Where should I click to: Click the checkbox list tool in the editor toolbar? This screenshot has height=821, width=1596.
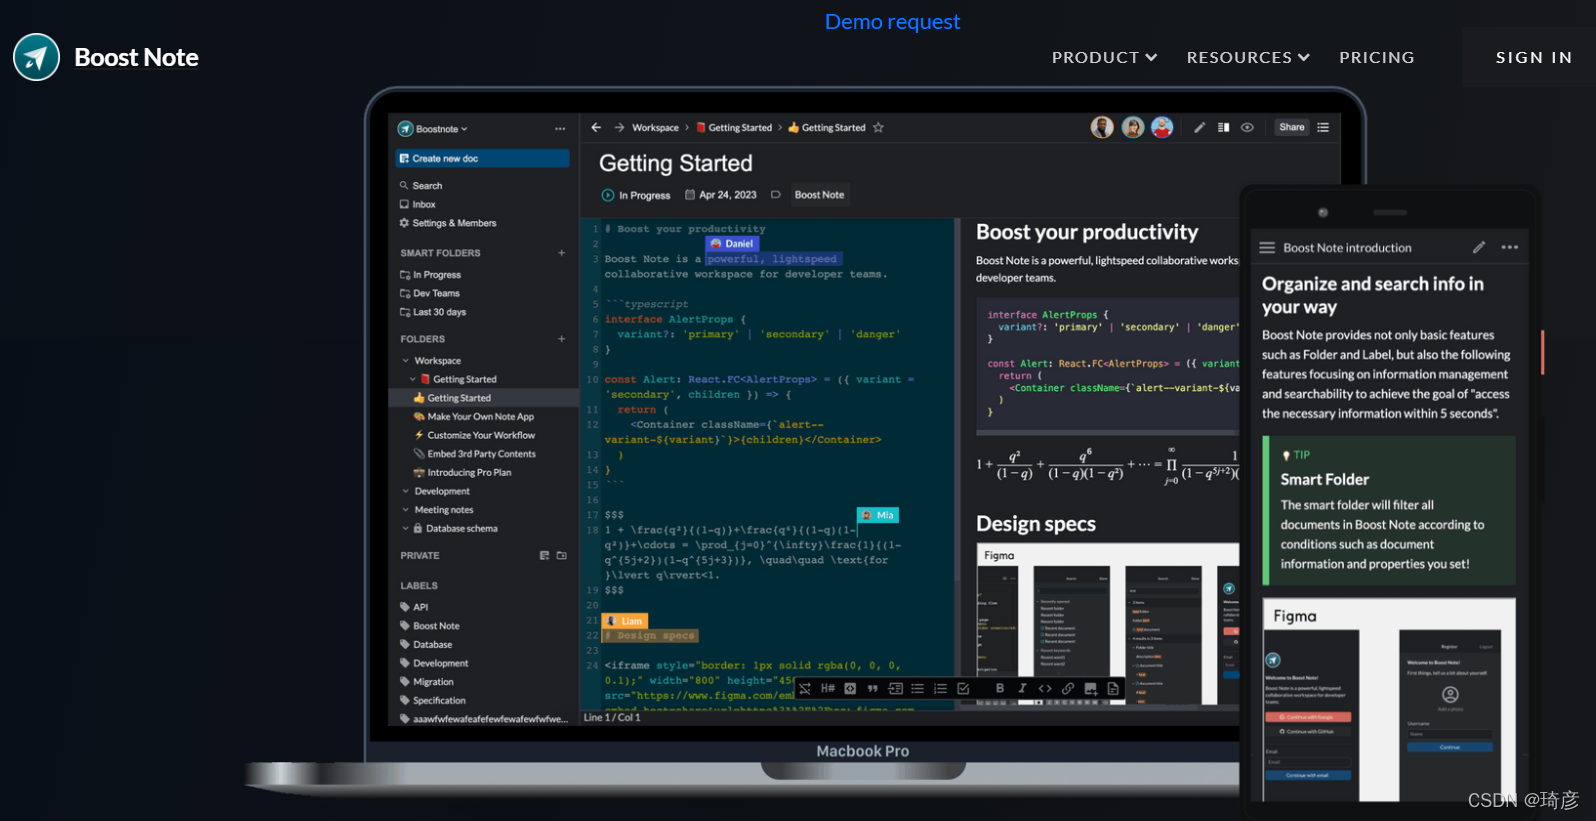(963, 688)
